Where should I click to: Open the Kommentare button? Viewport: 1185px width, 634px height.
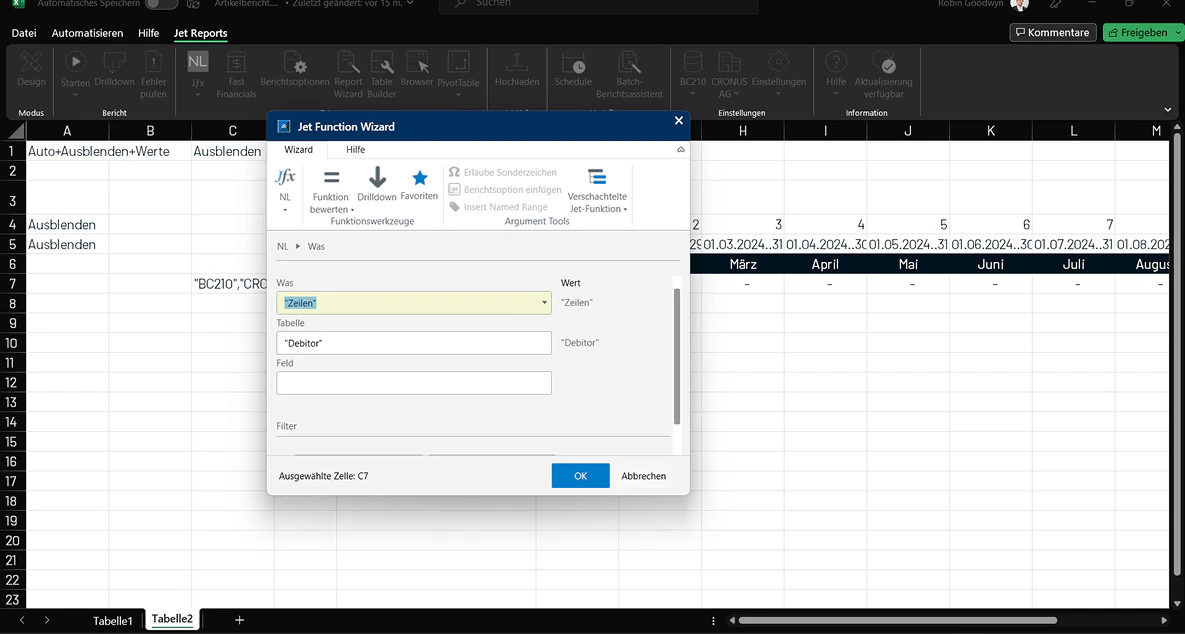coord(1053,32)
